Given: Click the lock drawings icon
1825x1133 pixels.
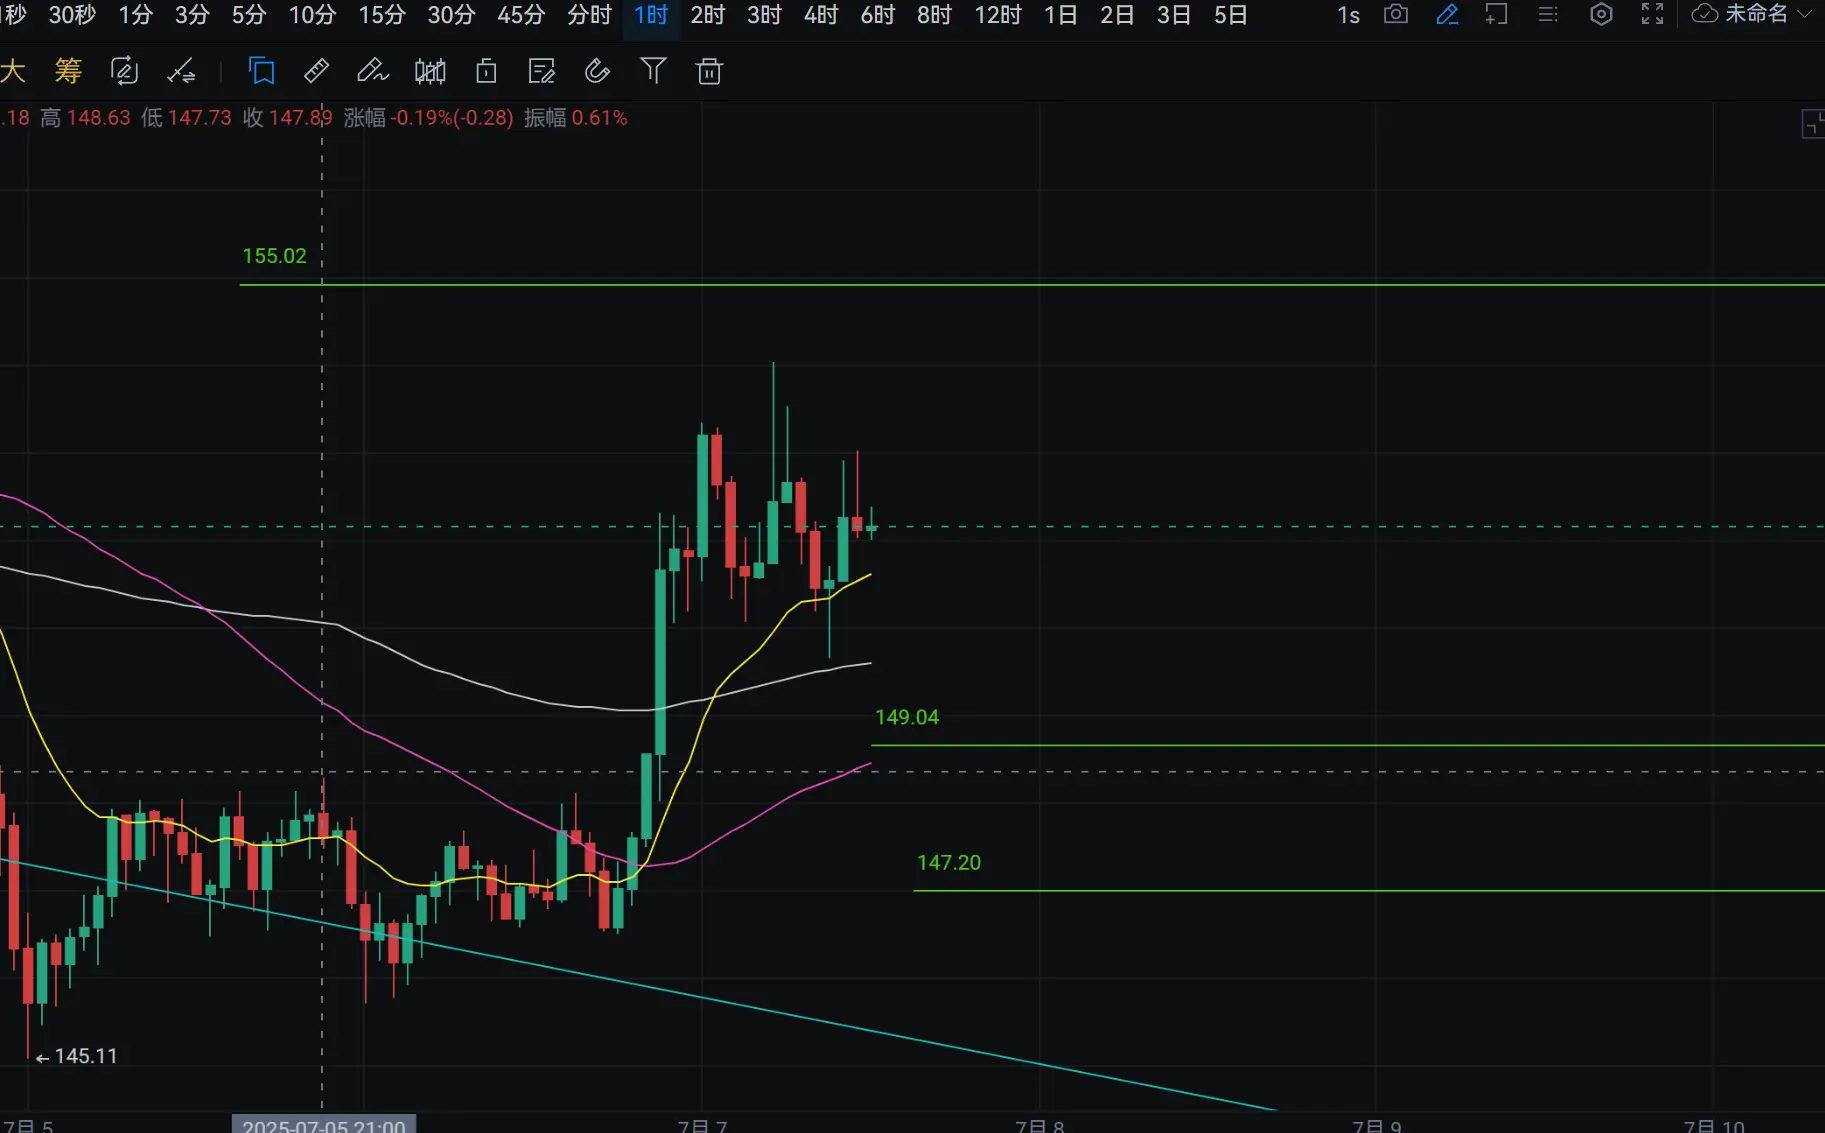Looking at the screenshot, I should click(x=486, y=71).
